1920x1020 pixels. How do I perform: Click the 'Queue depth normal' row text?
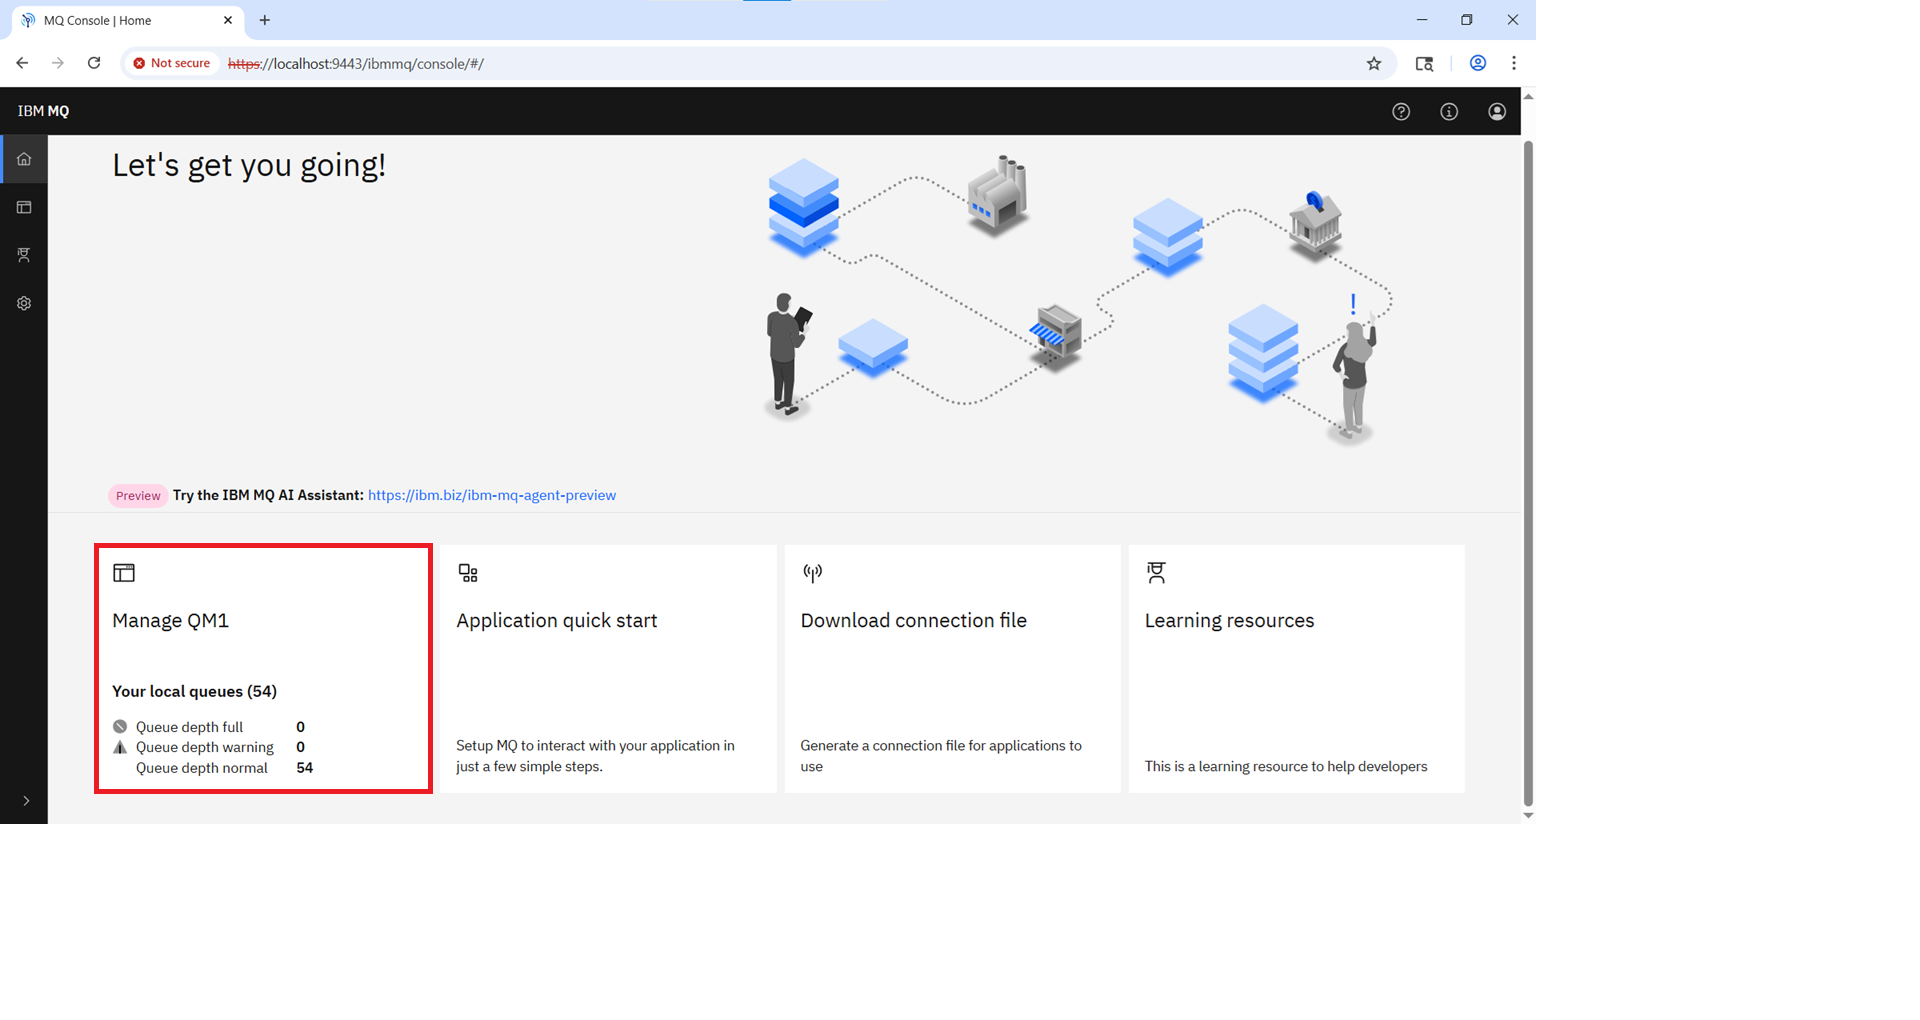pyautogui.click(x=202, y=768)
